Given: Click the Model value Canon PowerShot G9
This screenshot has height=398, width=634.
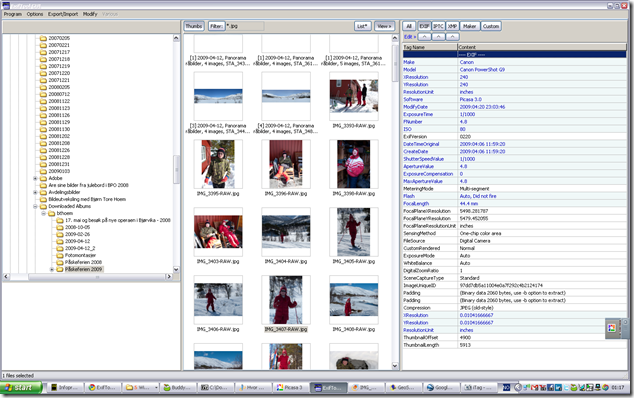Looking at the screenshot, I should click(x=482, y=70).
